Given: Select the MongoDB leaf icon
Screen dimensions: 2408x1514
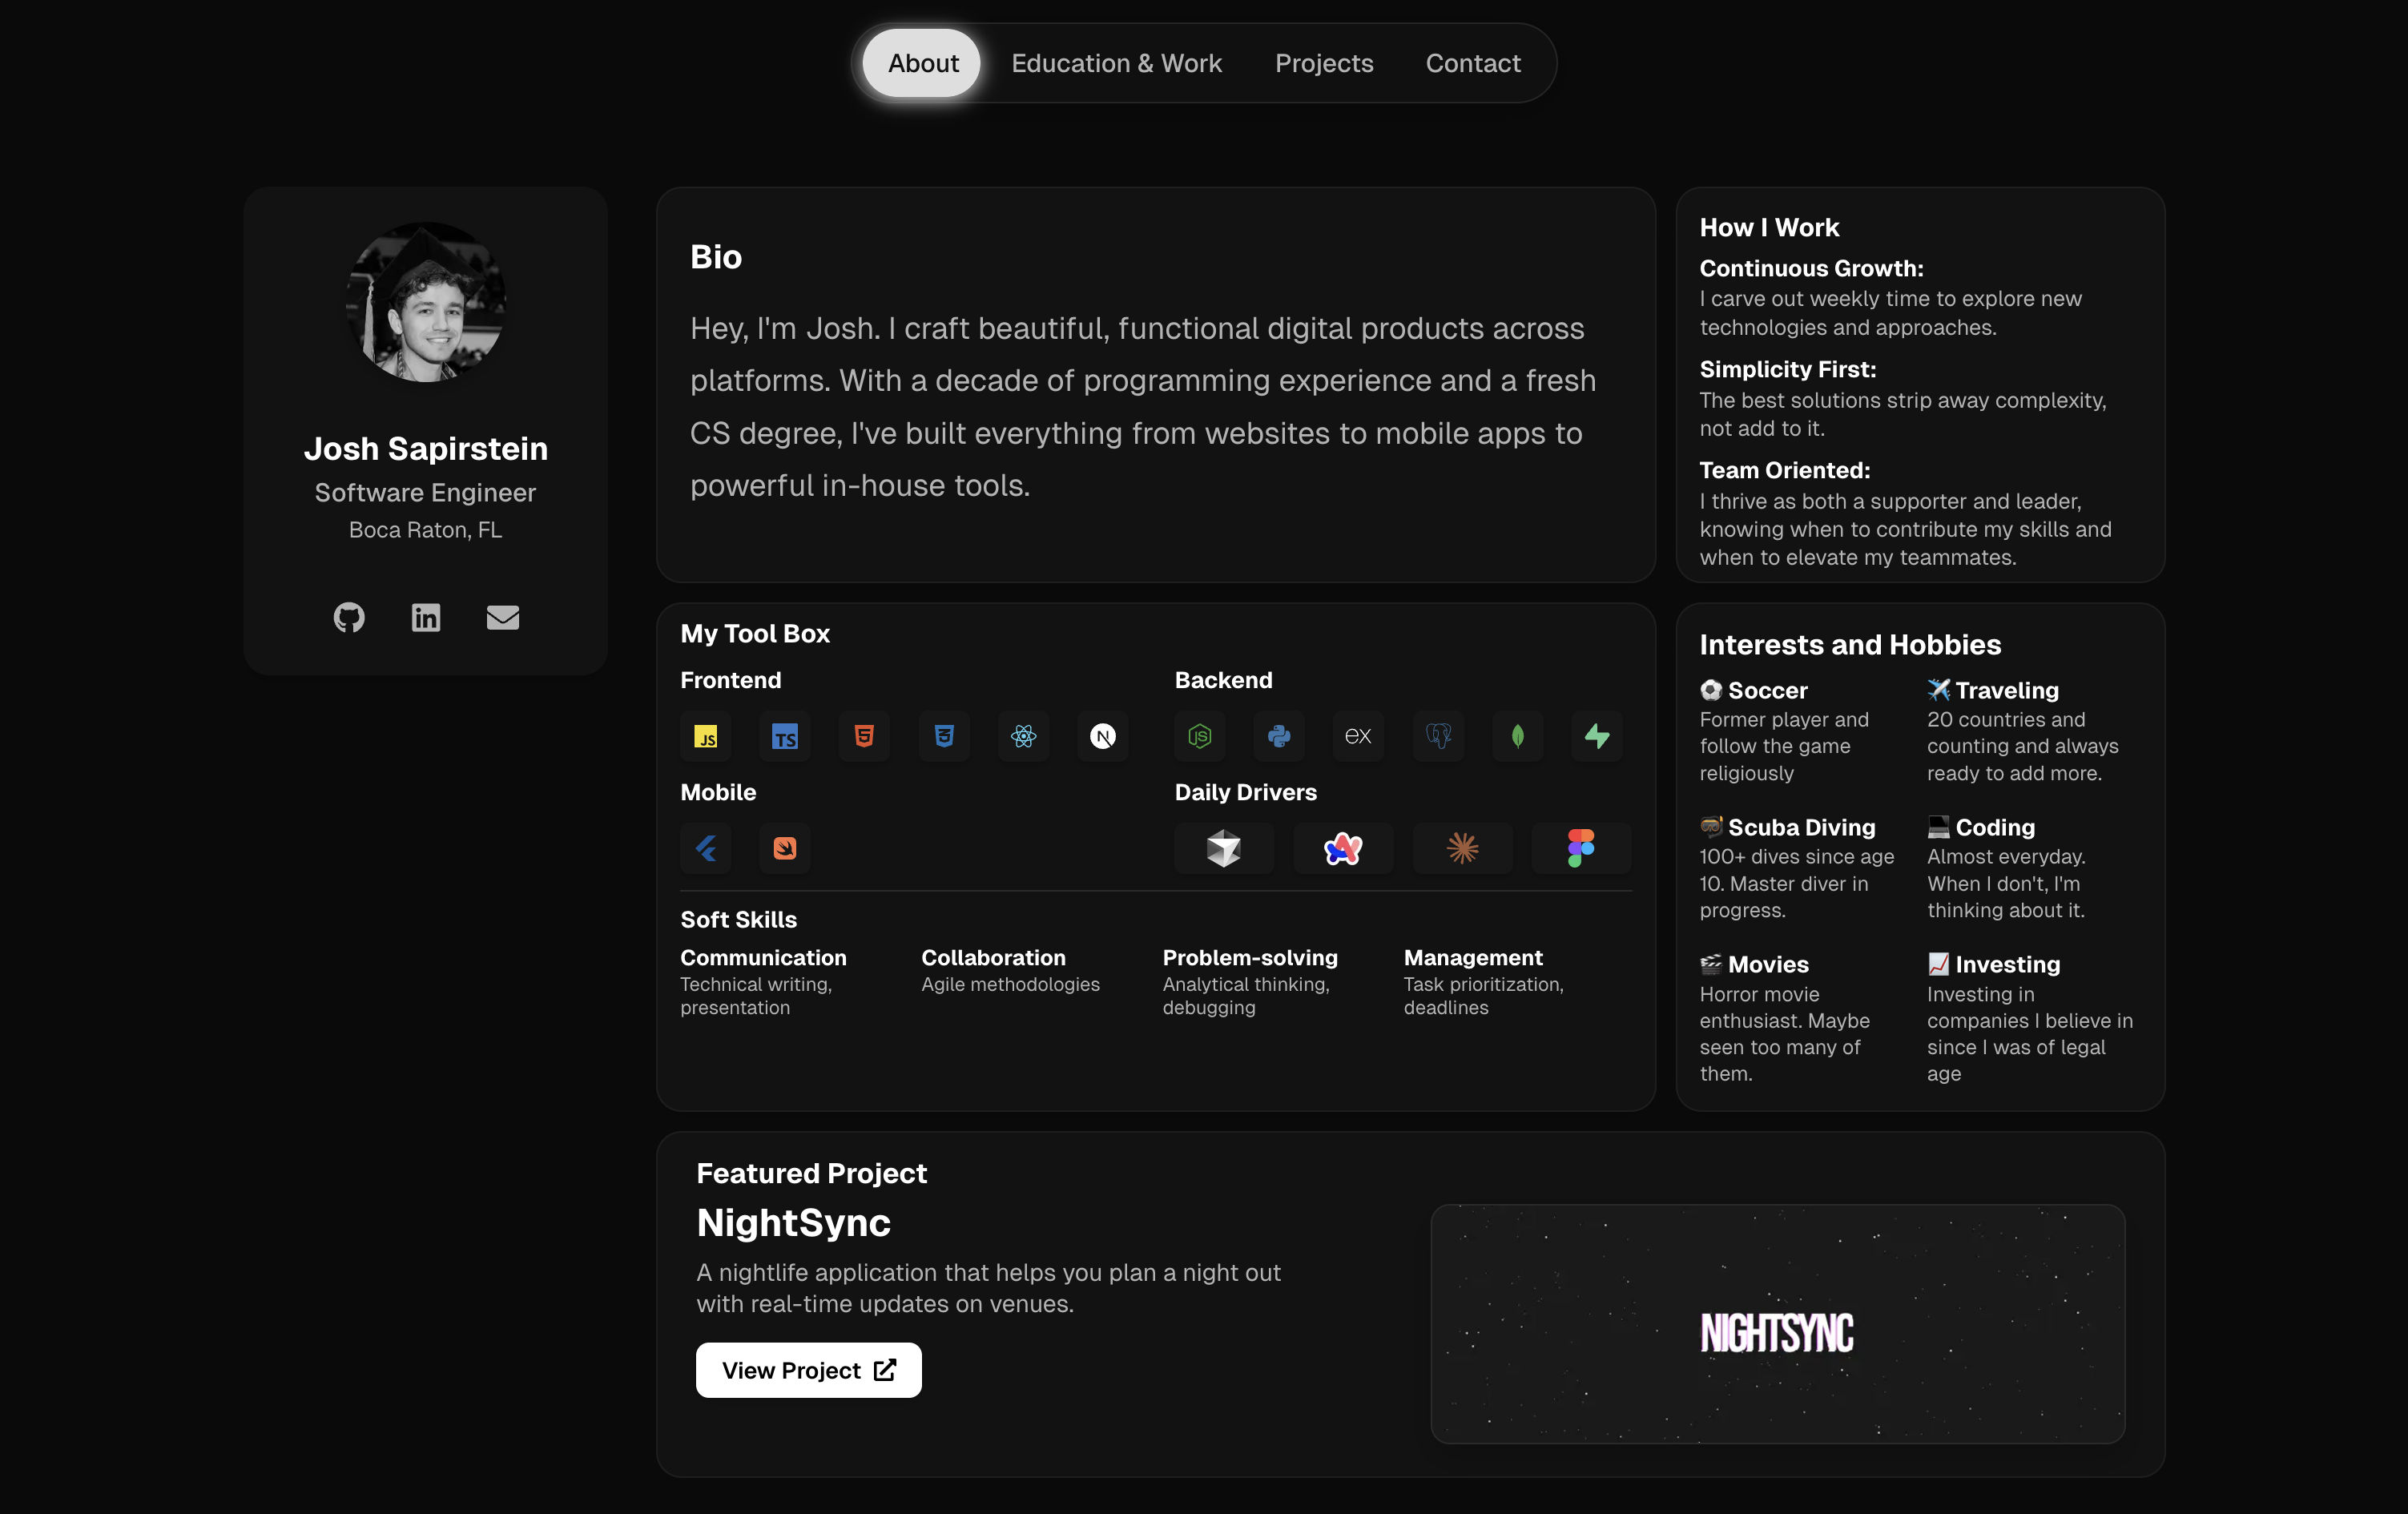Looking at the screenshot, I should (x=1518, y=737).
